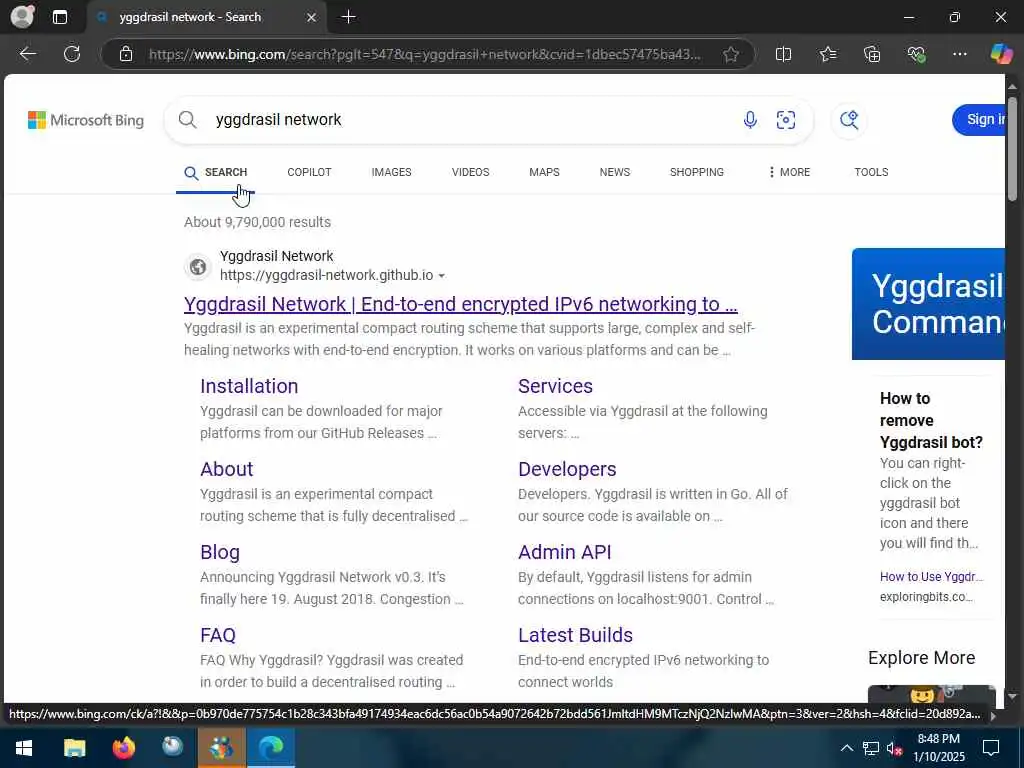Click the new tab plus button
The height and width of the screenshot is (768, 1024).
[x=349, y=17]
